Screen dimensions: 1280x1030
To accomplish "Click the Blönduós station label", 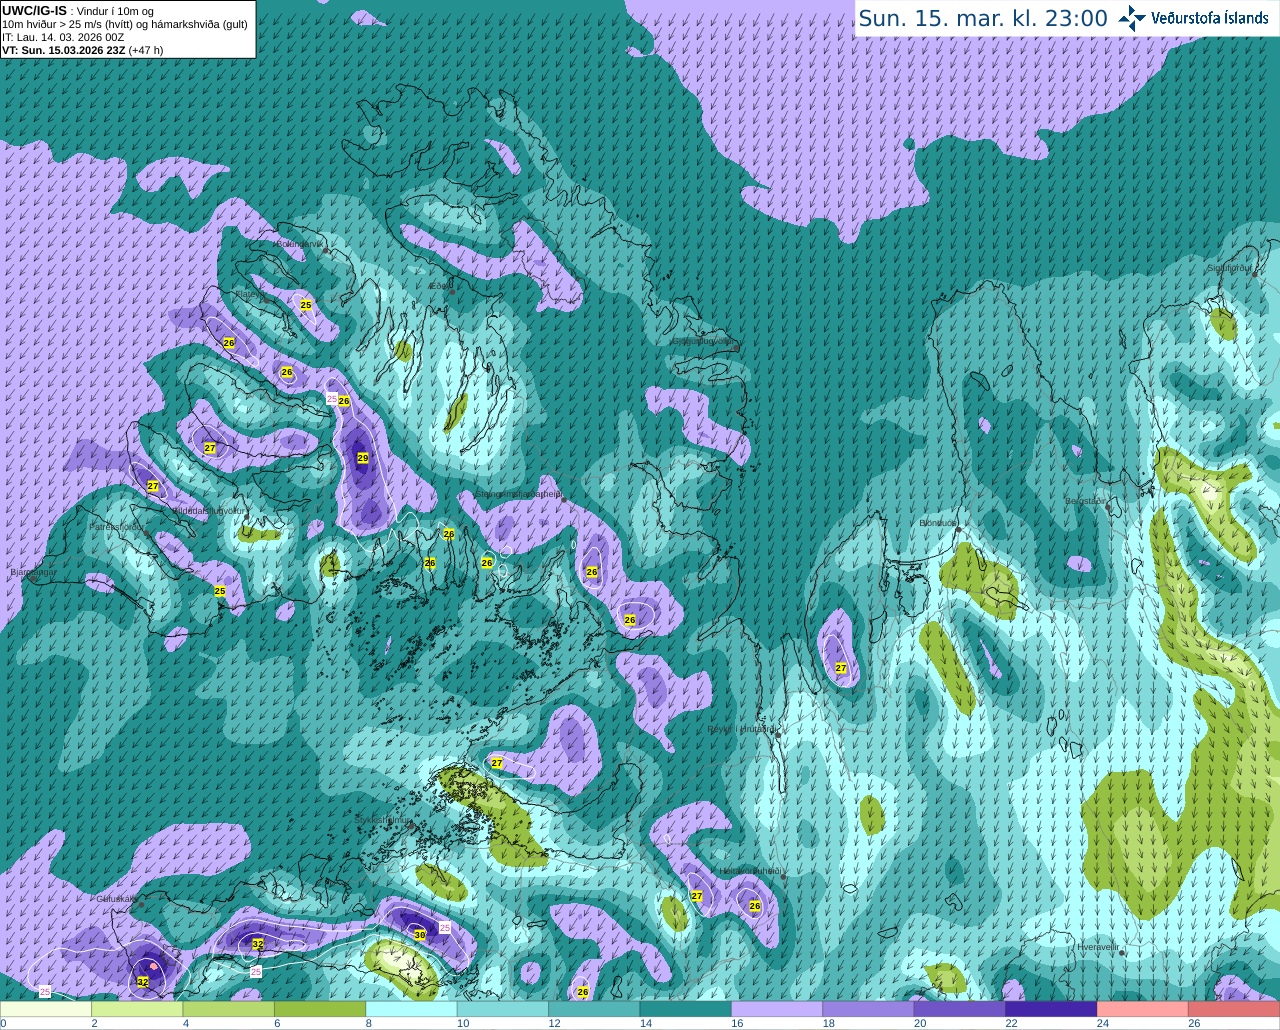I will coord(938,523).
